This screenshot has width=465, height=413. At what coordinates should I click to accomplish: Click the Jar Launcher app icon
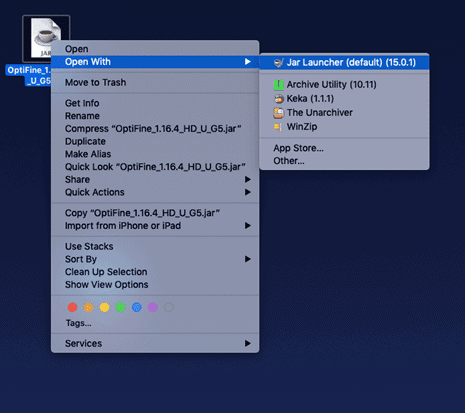click(x=278, y=63)
